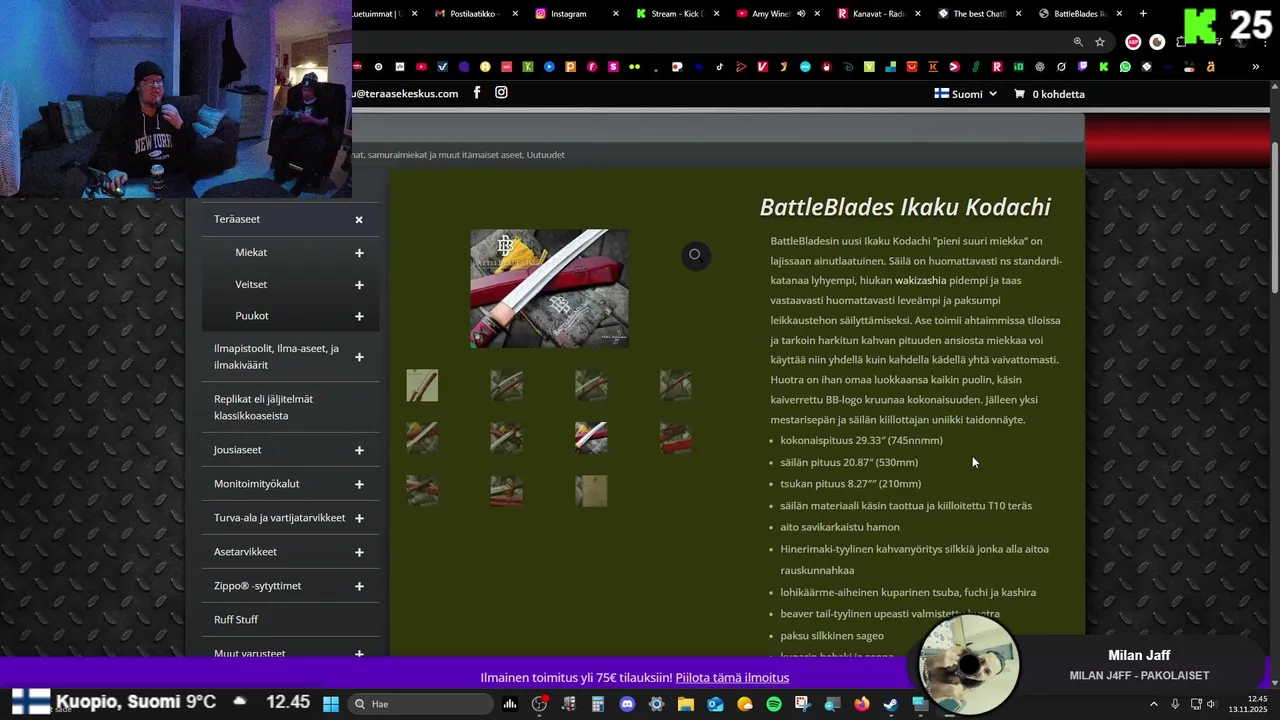Close the Instagram tab
The width and height of the screenshot is (1280, 720).
coord(616,14)
